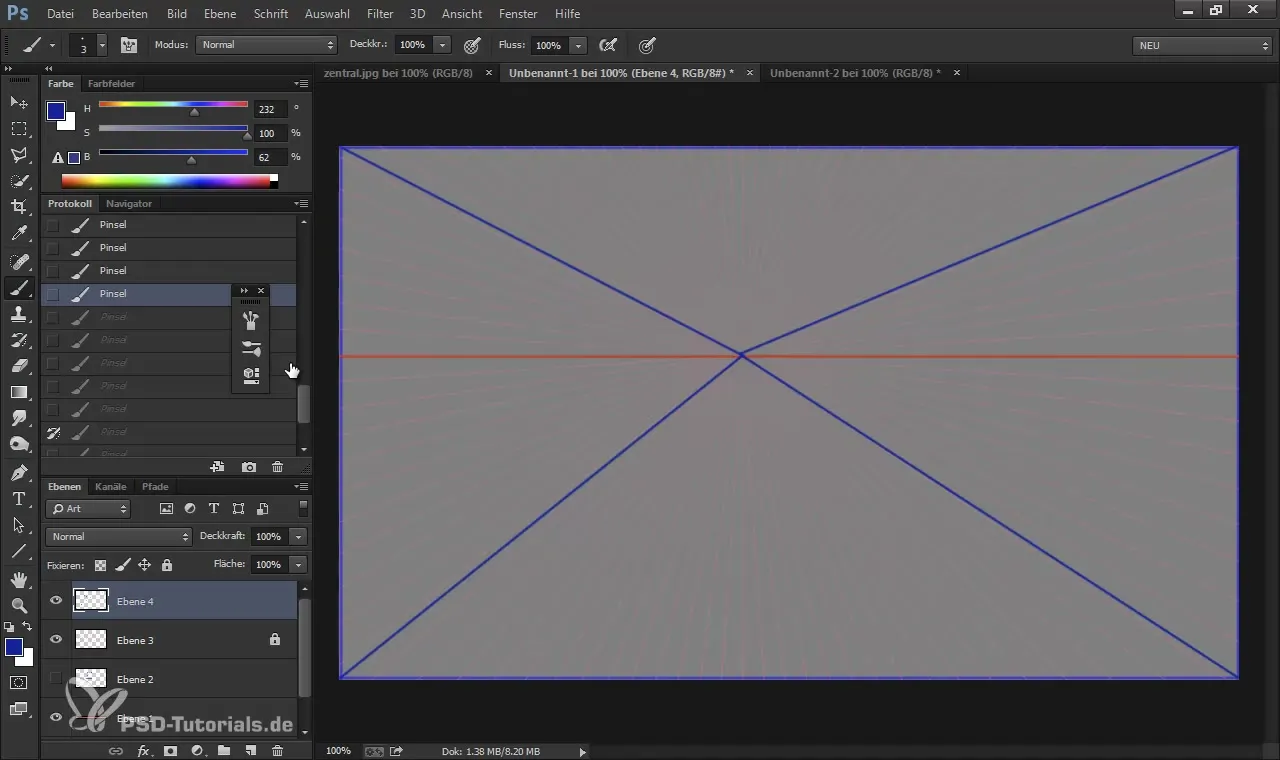Viewport: 1280px width, 760px height.
Task: Select the Brush tool in toolbox
Action: point(19,288)
